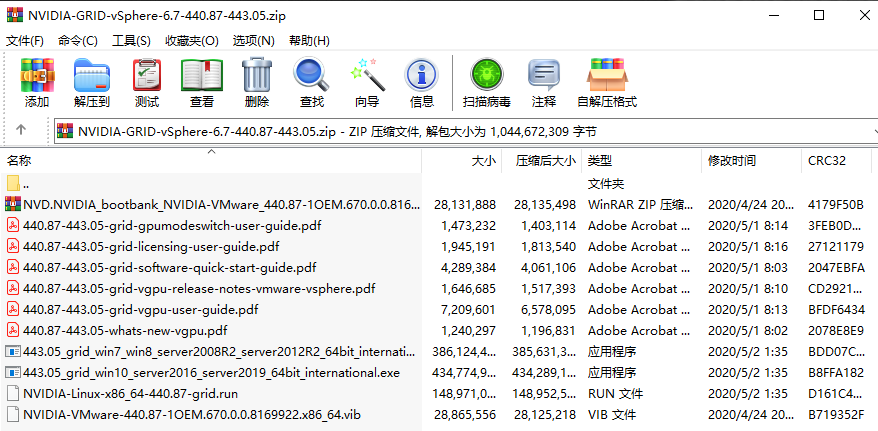The width and height of the screenshot is (878, 431).
Task: Click exe icon of win7_win8 installer
Action: click(x=13, y=352)
